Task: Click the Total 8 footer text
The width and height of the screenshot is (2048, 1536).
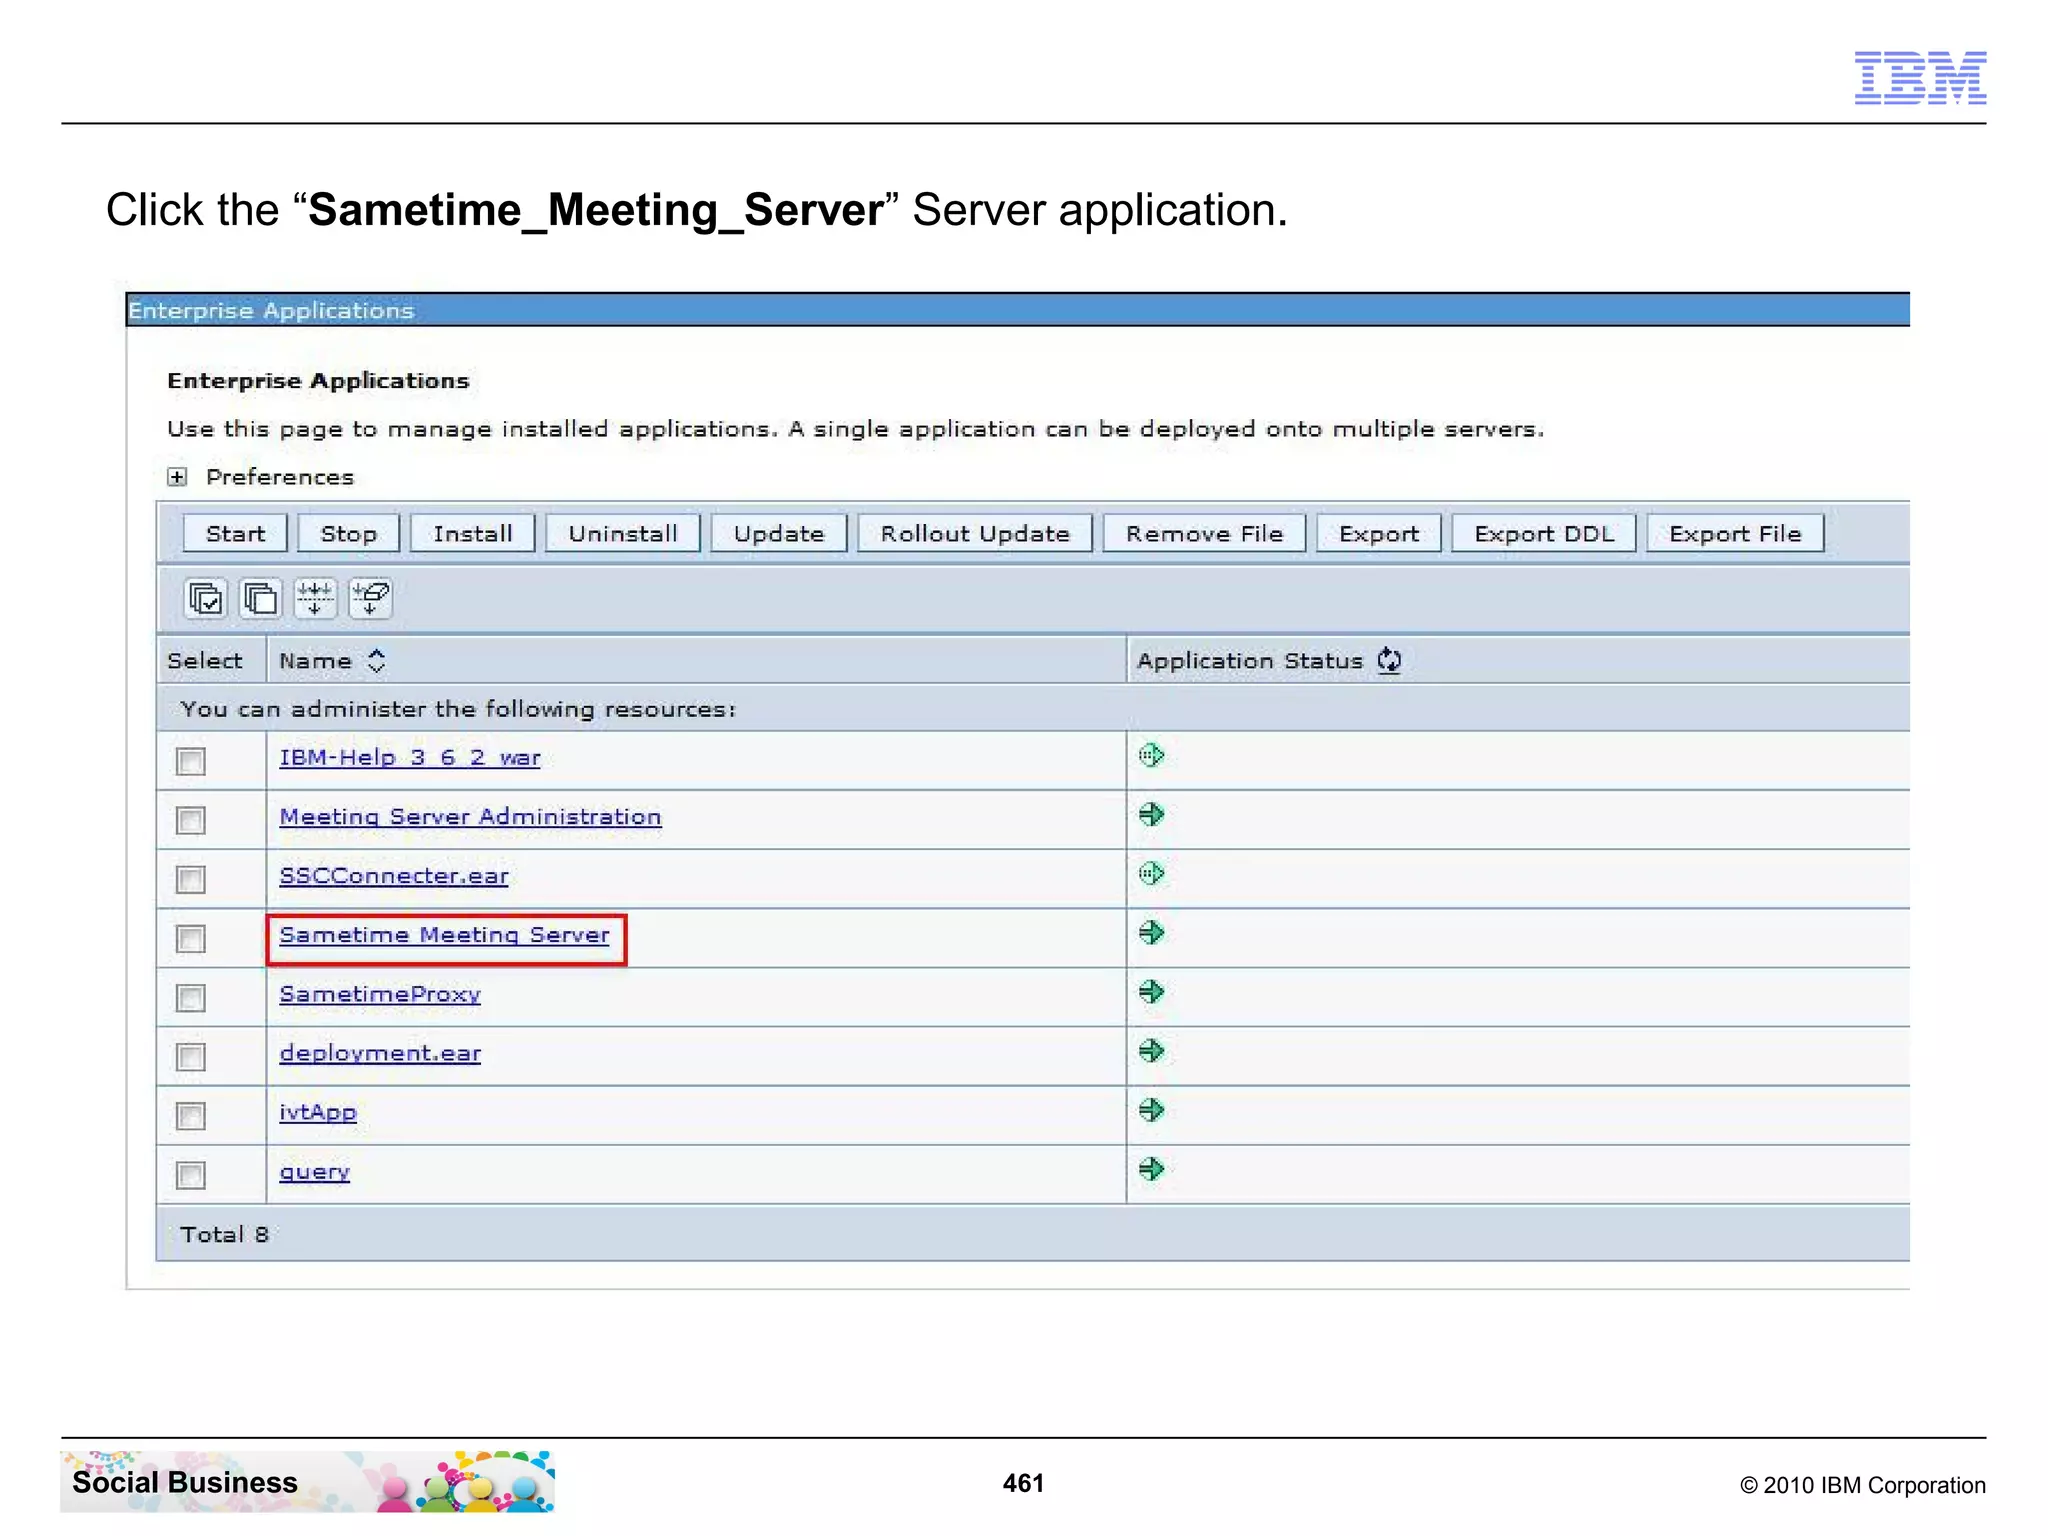Action: pos(225,1235)
